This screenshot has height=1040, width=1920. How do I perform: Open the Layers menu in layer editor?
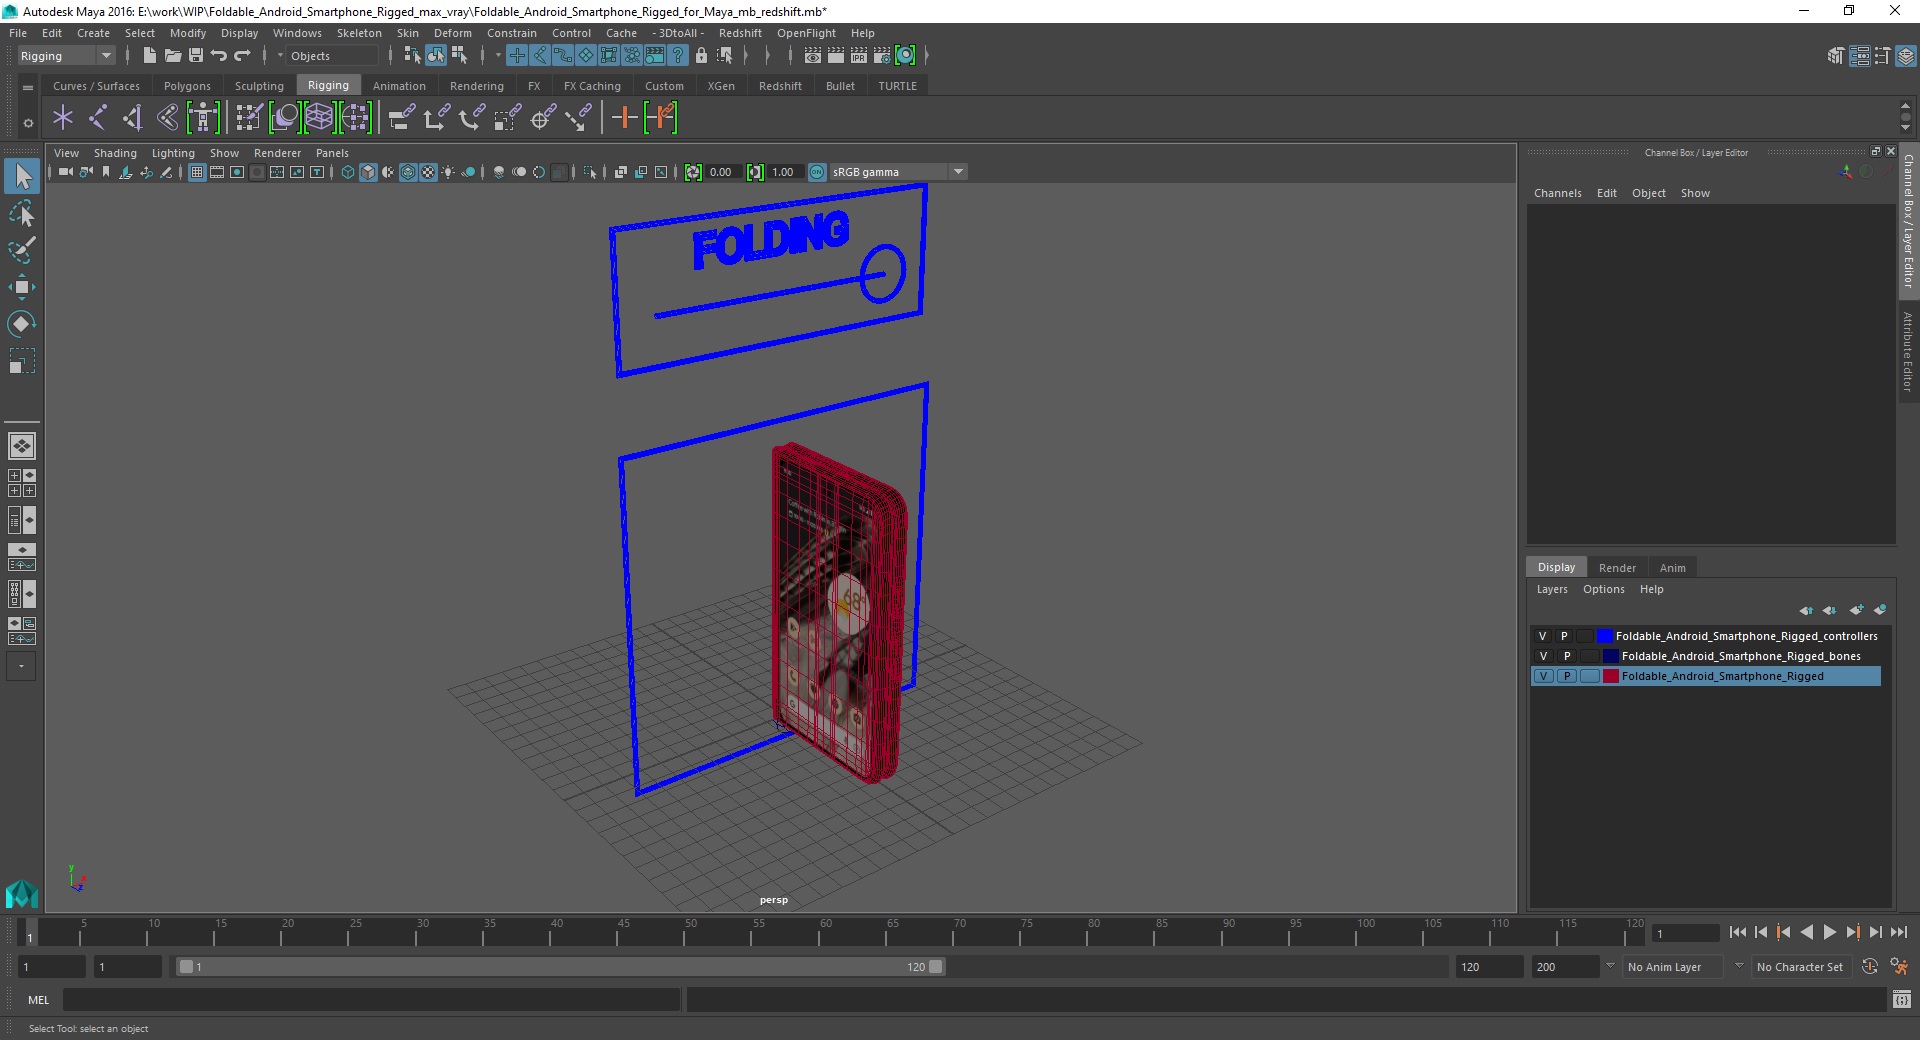[x=1551, y=589]
